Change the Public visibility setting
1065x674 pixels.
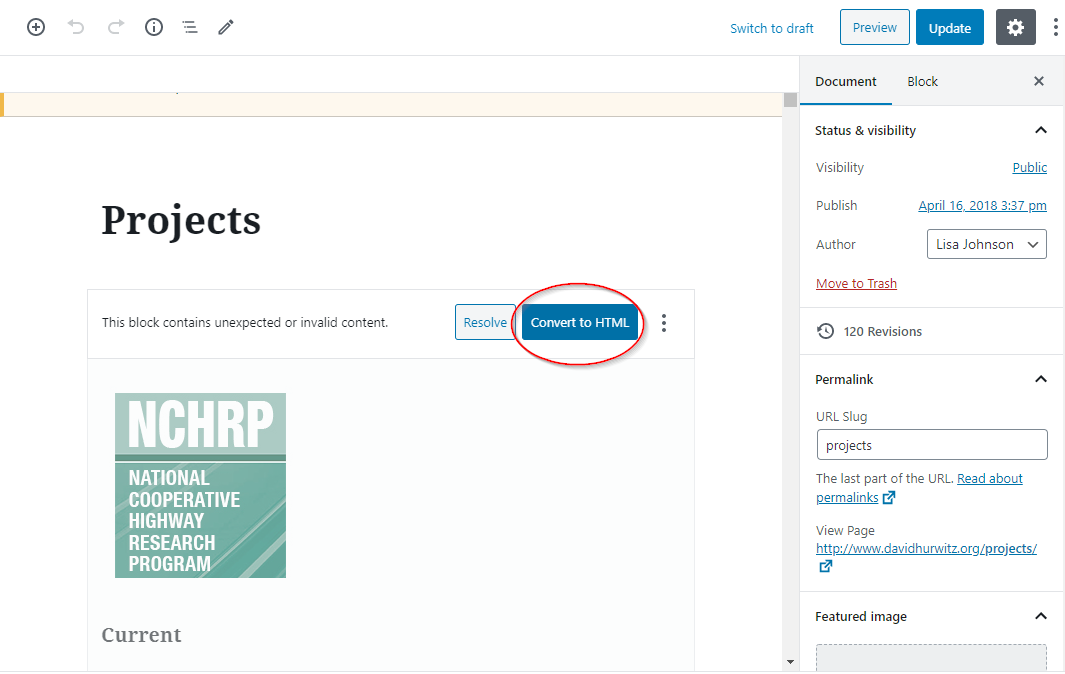tap(1030, 167)
